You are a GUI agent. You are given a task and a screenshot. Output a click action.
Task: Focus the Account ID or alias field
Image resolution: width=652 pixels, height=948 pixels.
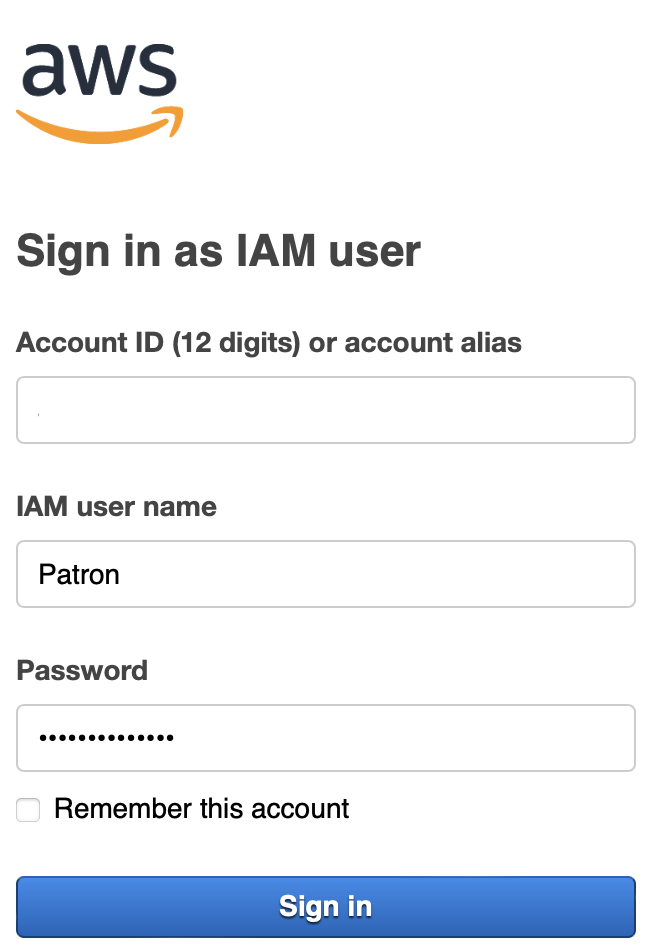pos(326,410)
